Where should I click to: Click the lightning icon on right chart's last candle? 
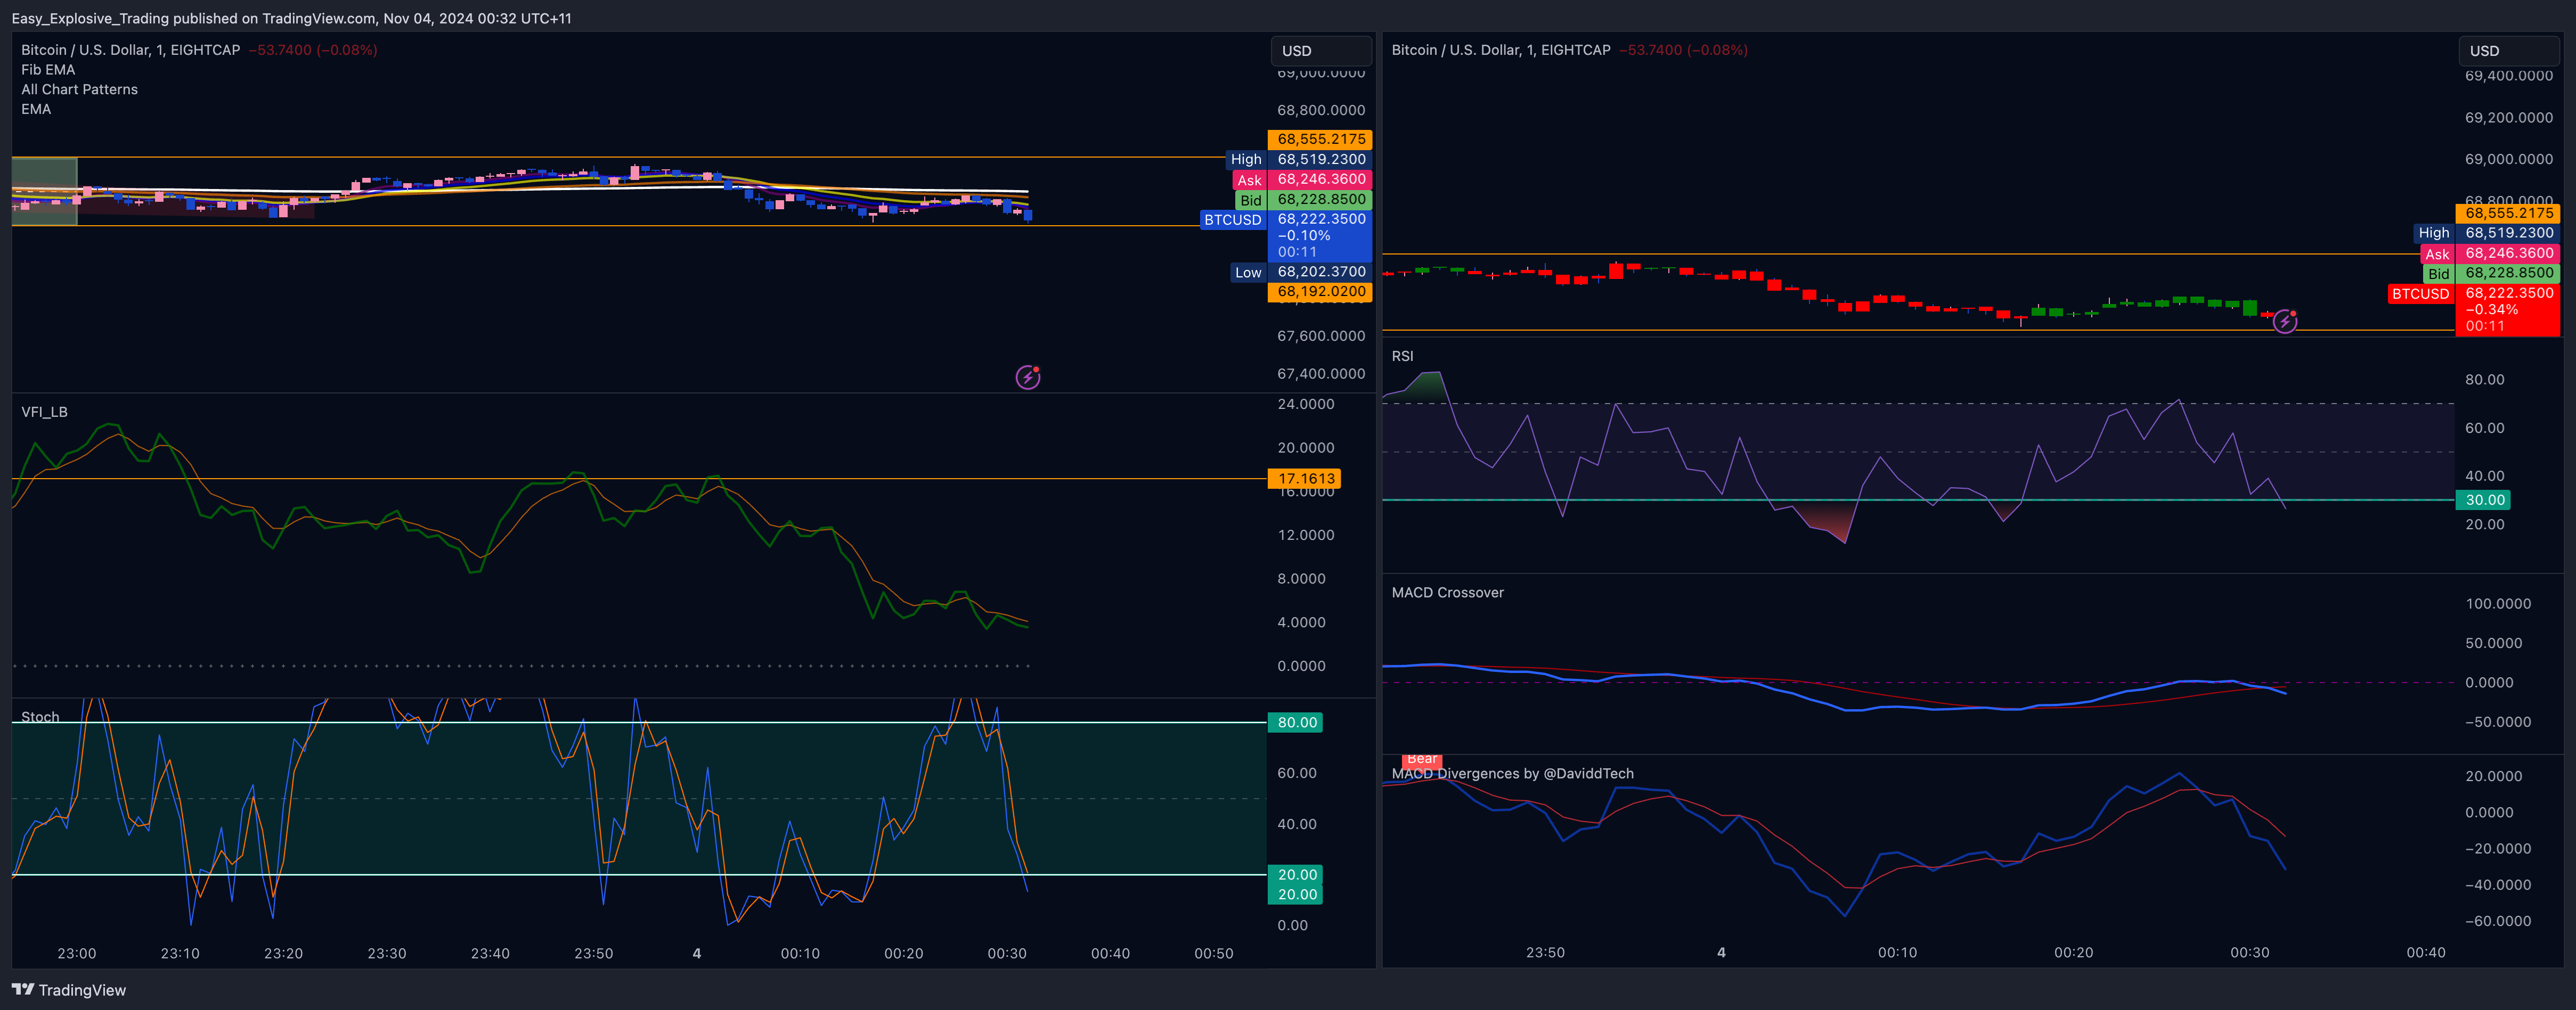coord(2285,321)
